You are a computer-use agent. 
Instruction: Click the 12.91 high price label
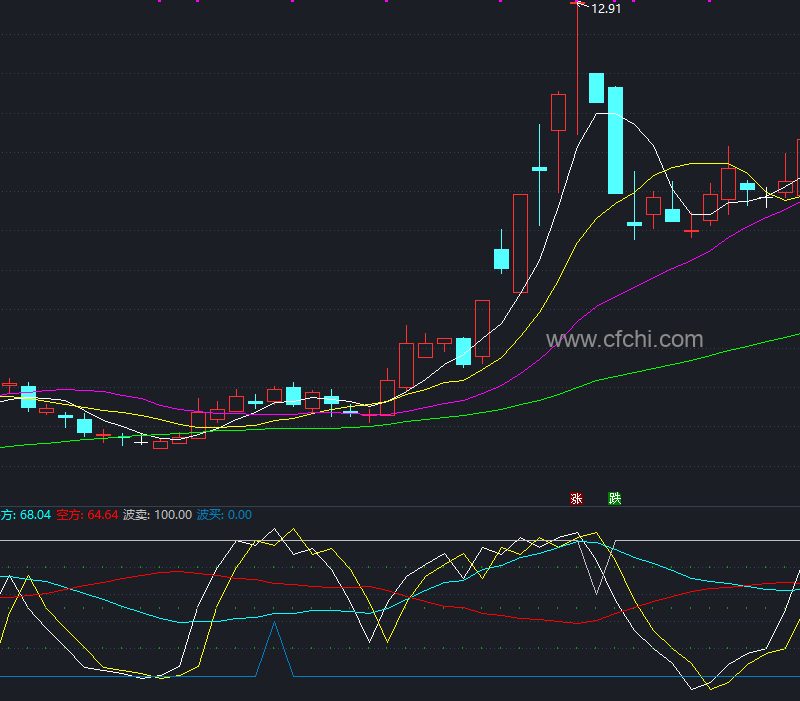tap(606, 9)
